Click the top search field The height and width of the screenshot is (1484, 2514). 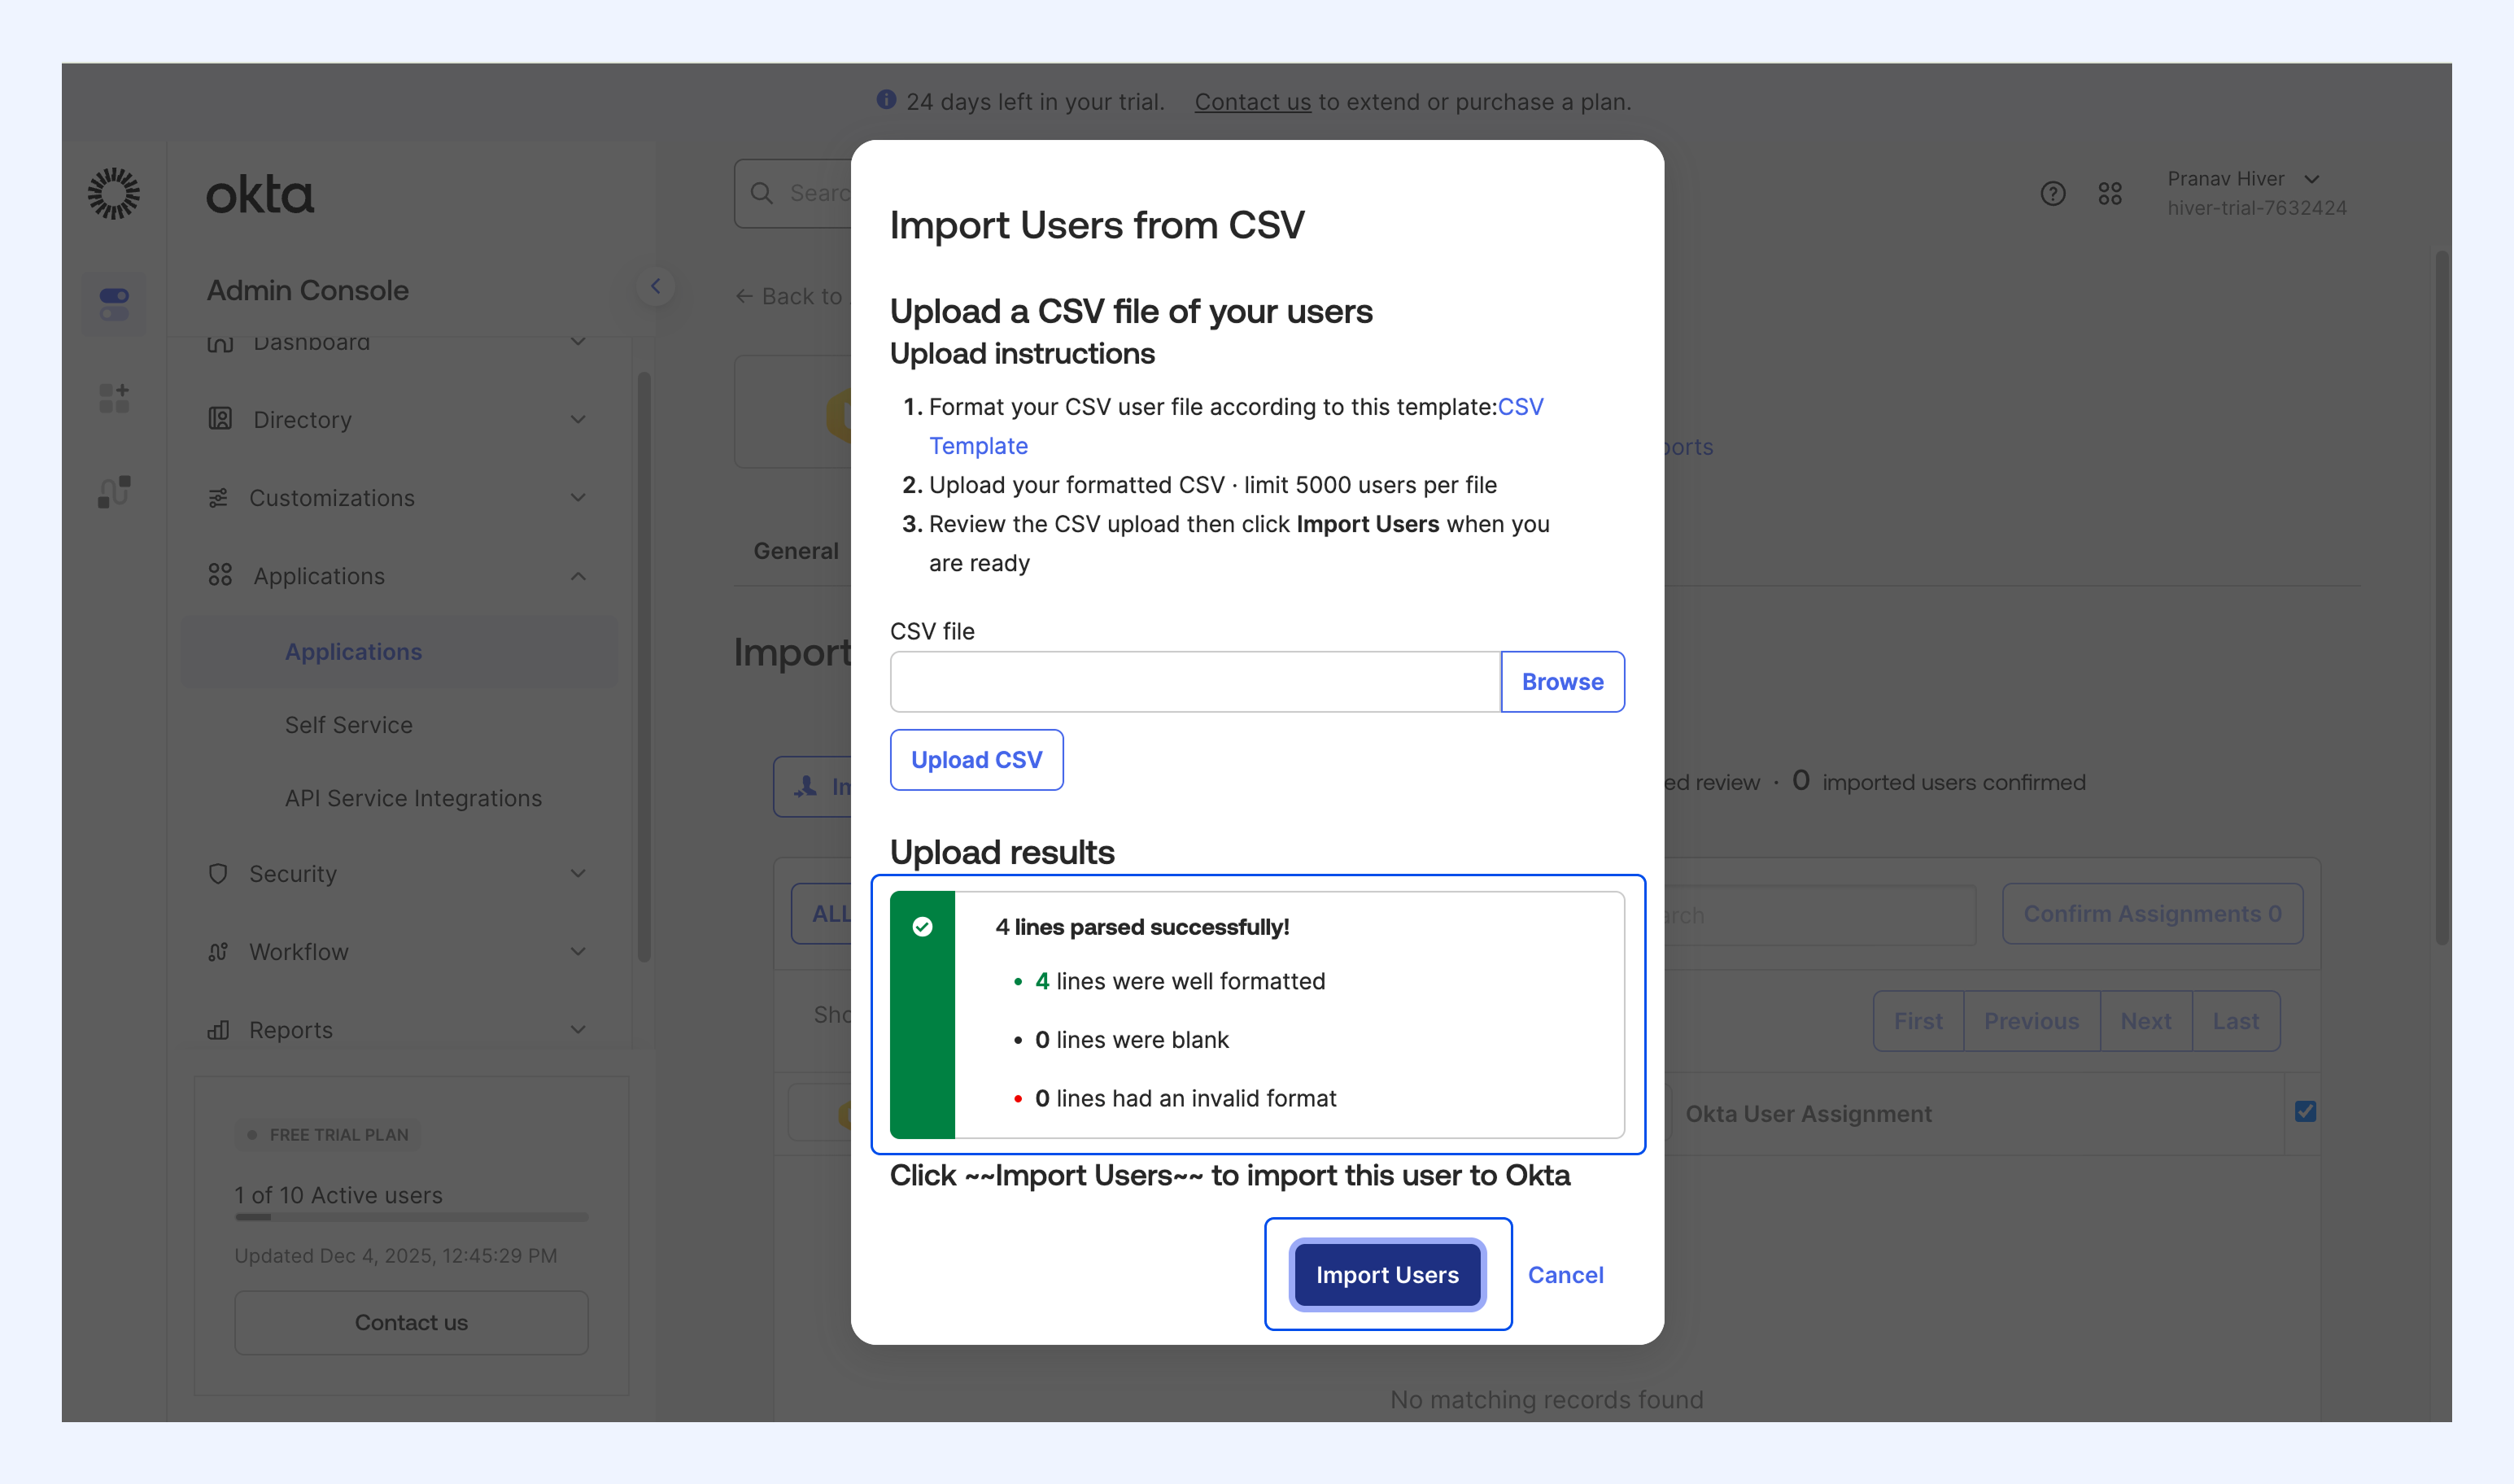click(793, 193)
